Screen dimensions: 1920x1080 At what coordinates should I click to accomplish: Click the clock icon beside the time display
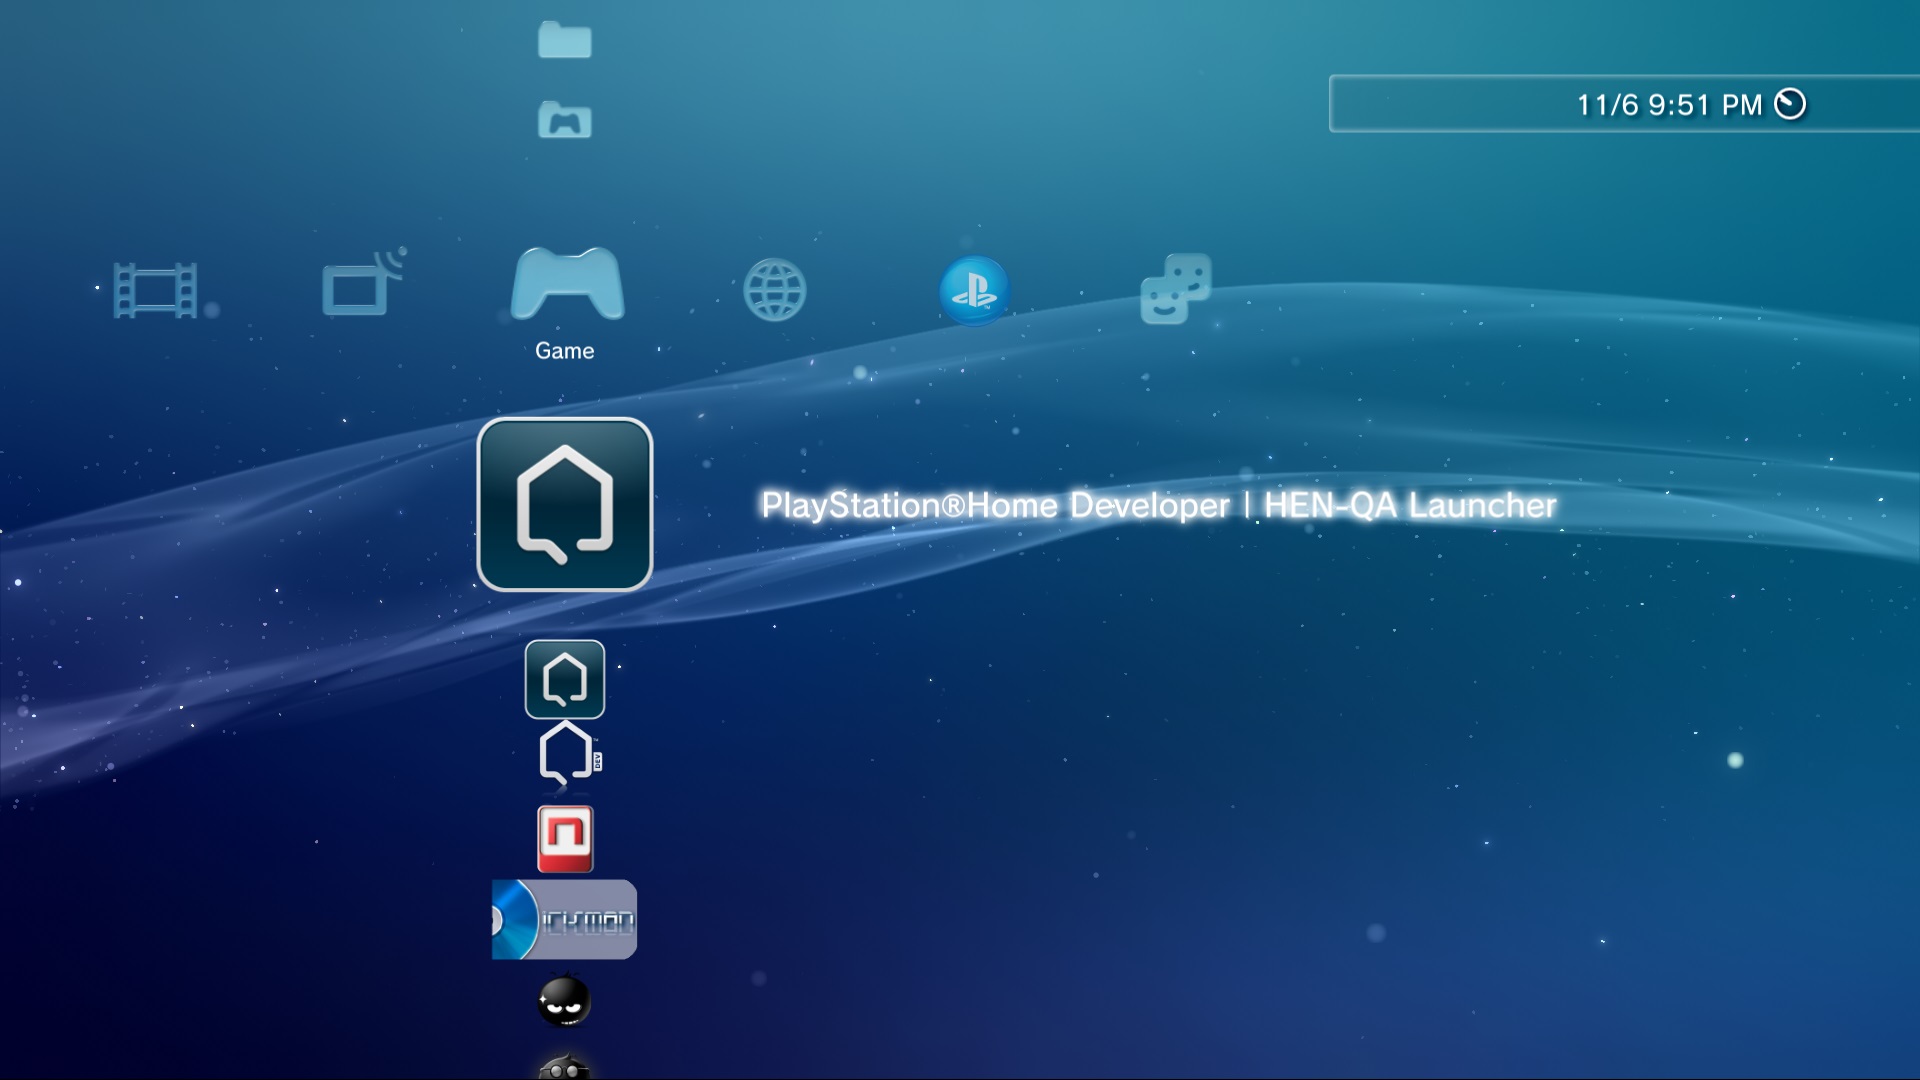click(1791, 101)
